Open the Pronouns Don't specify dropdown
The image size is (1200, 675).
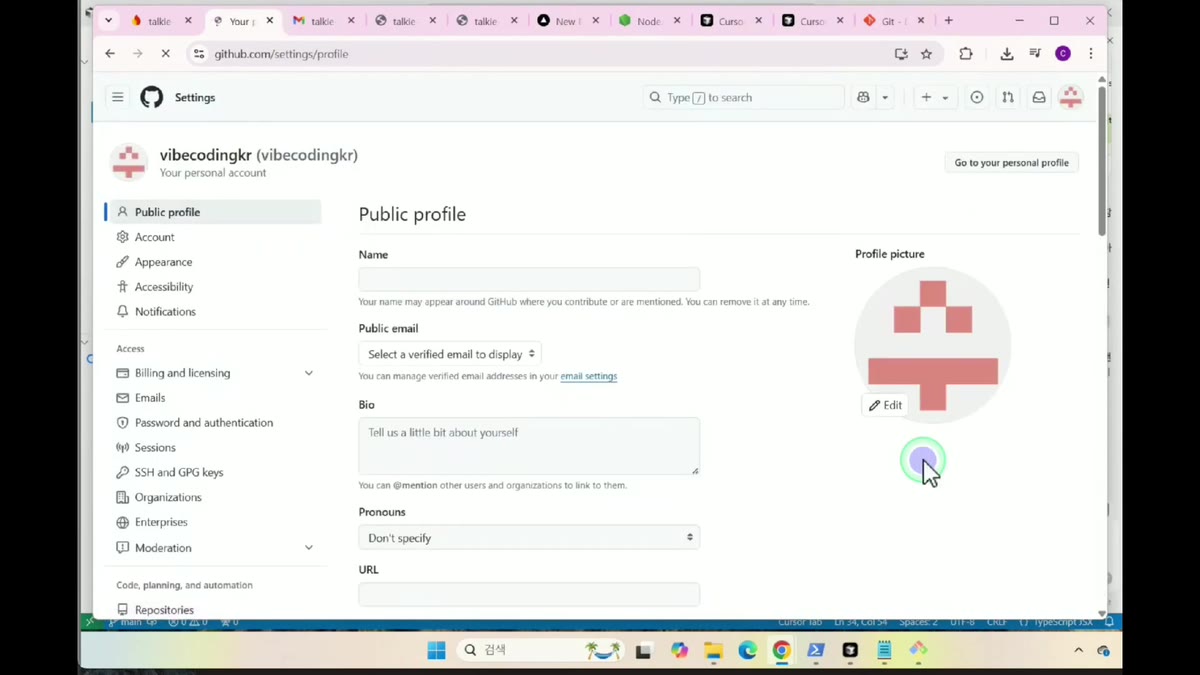click(529, 537)
